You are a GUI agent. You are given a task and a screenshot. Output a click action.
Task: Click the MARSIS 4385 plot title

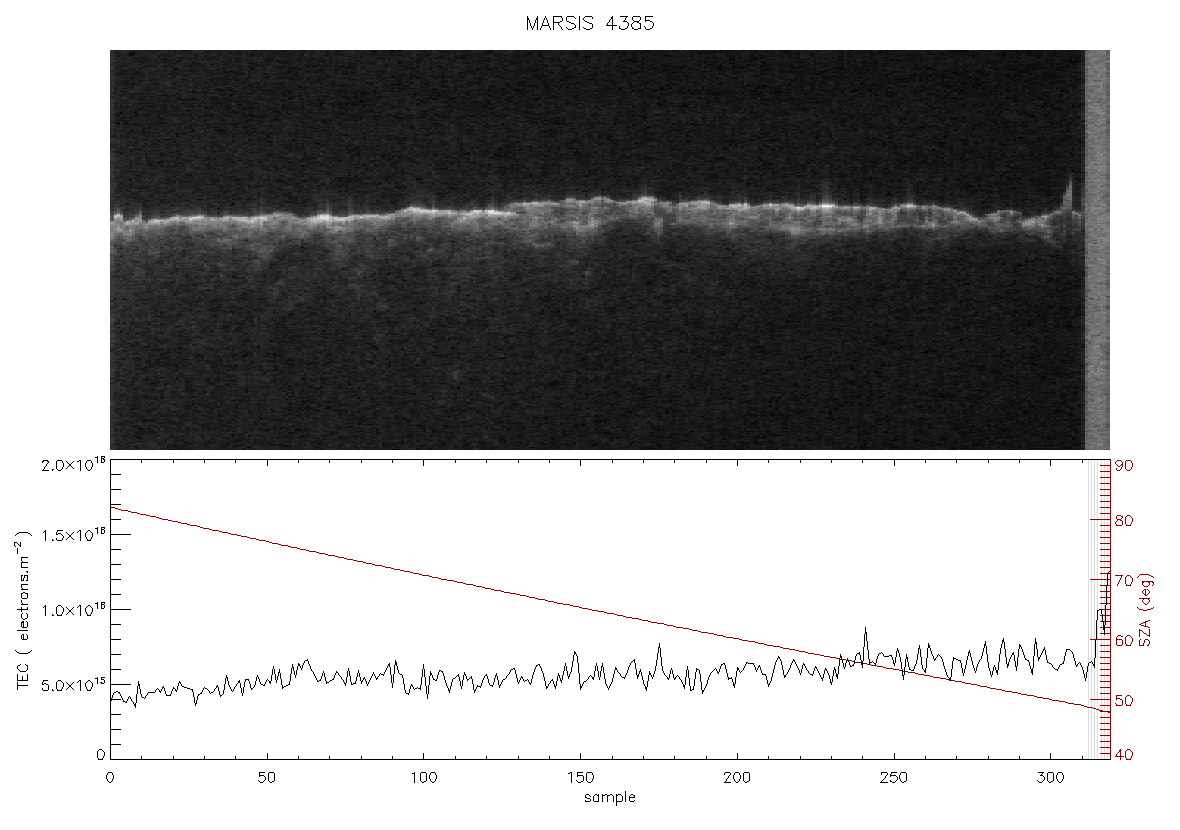click(x=589, y=23)
